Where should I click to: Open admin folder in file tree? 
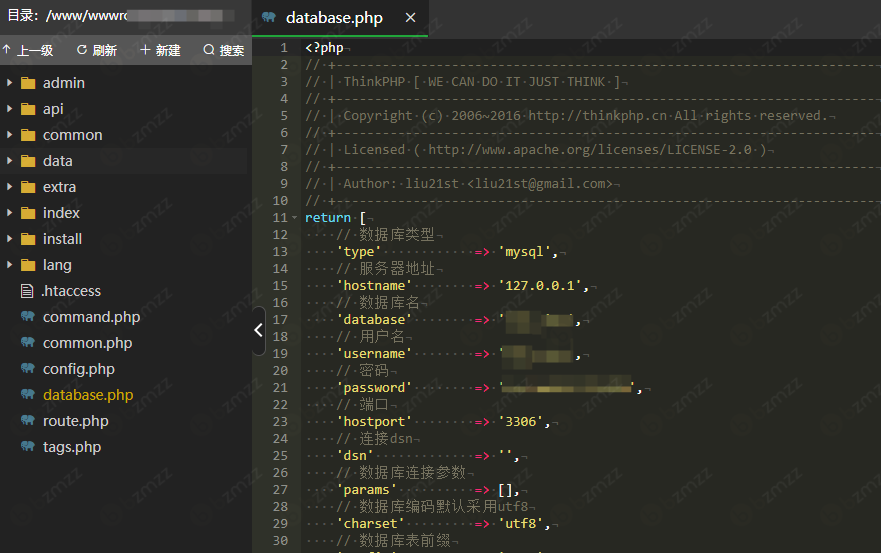tap(64, 83)
